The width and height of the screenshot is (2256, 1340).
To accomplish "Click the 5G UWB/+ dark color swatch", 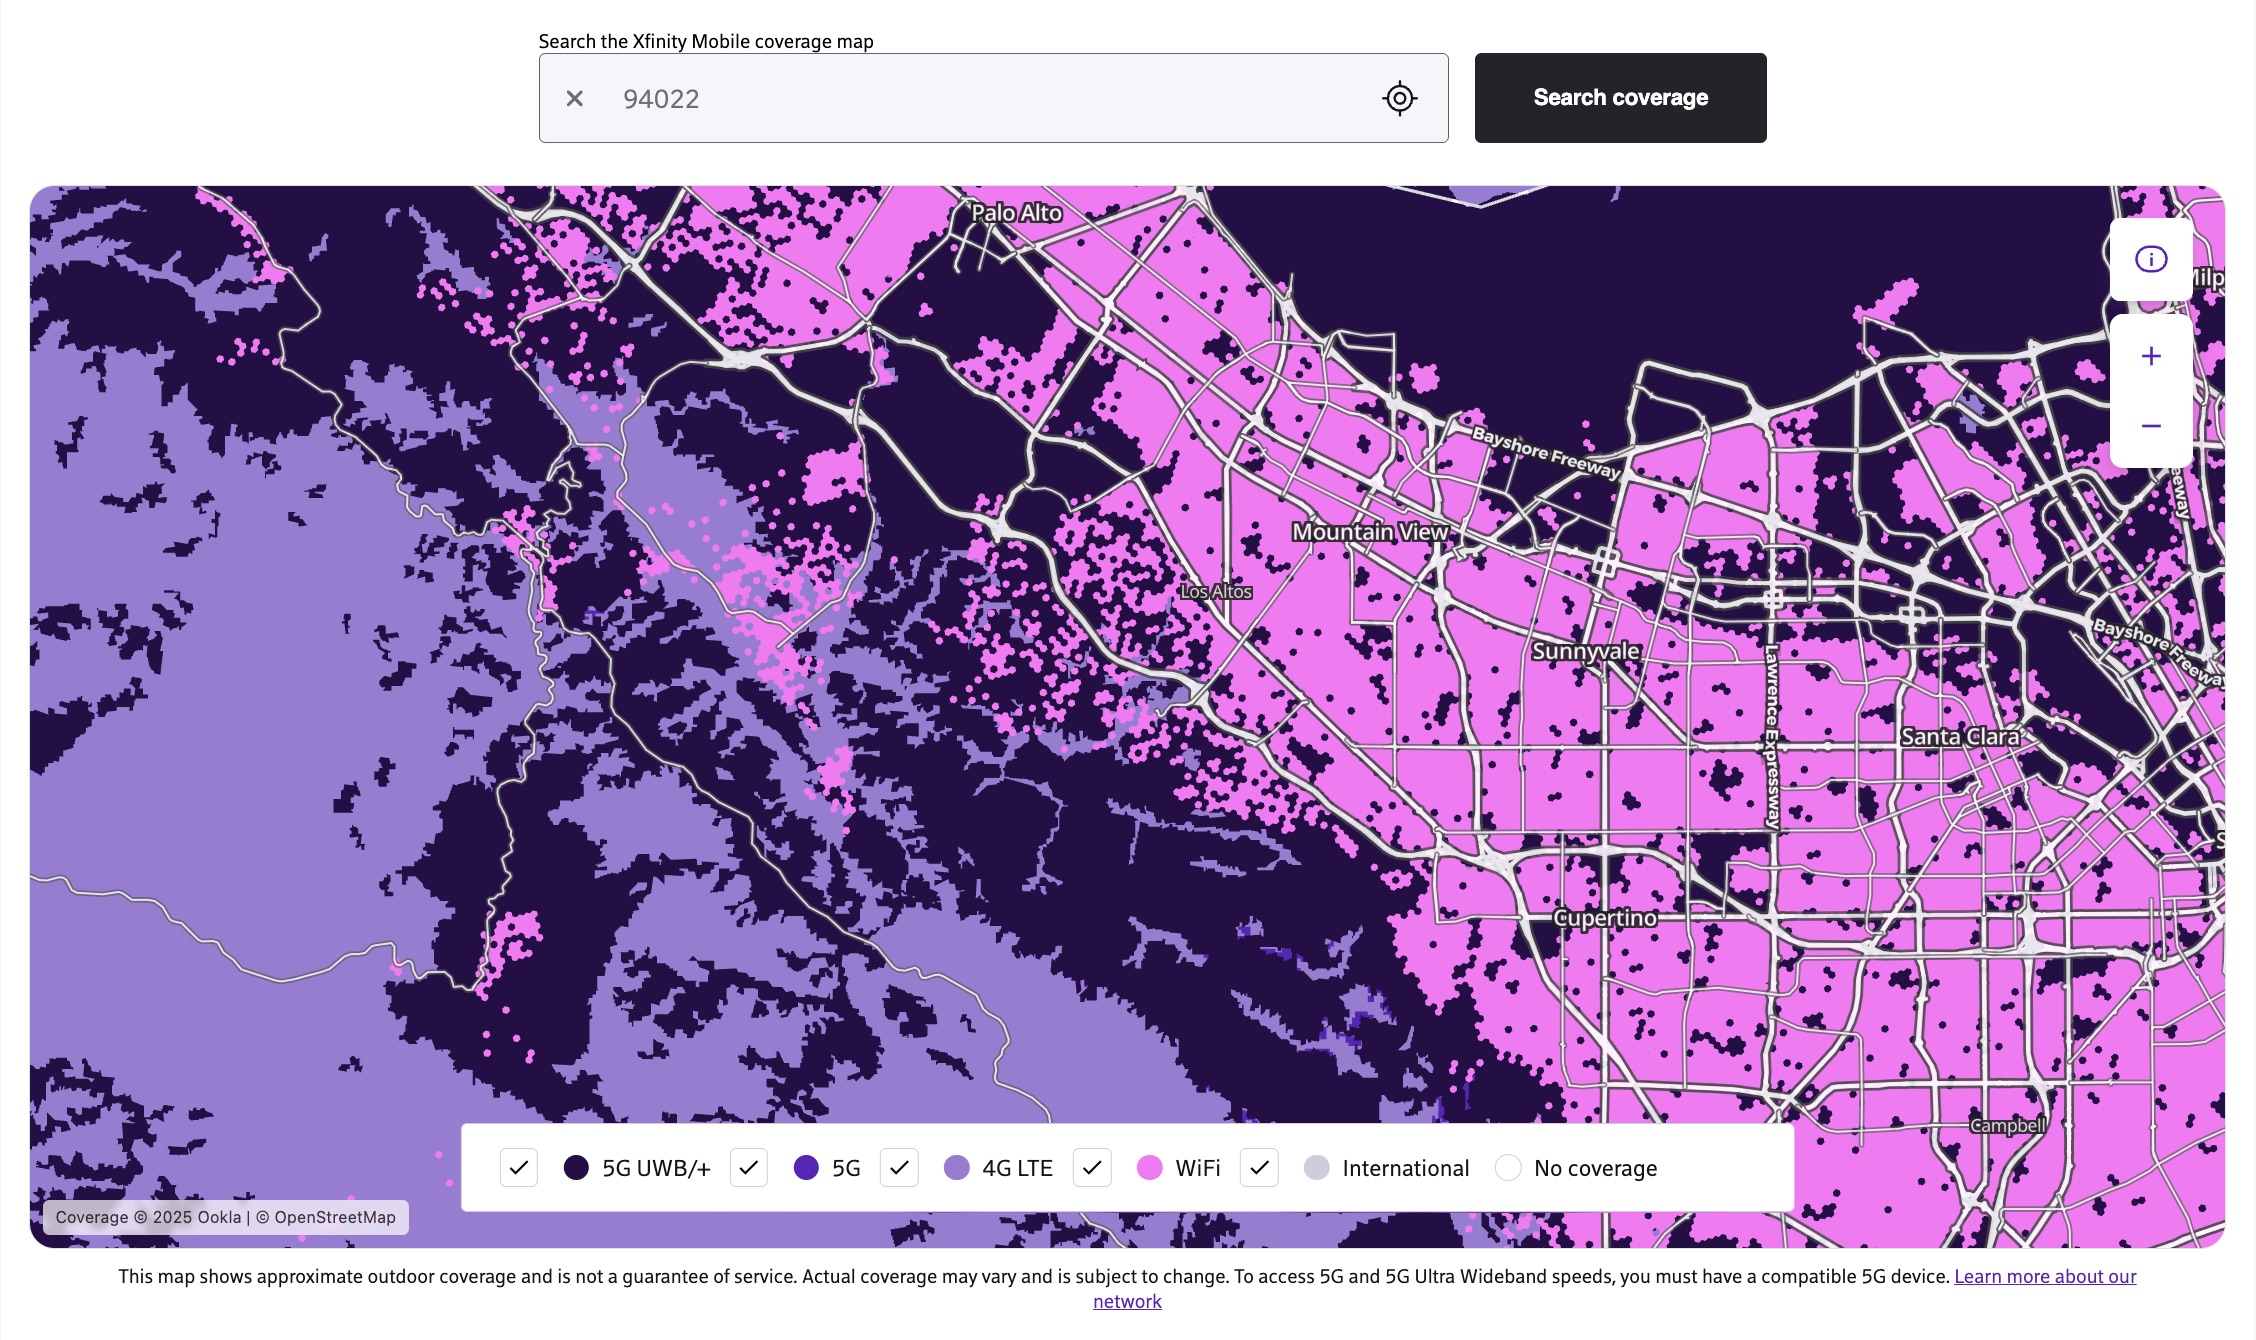I will click(576, 1168).
